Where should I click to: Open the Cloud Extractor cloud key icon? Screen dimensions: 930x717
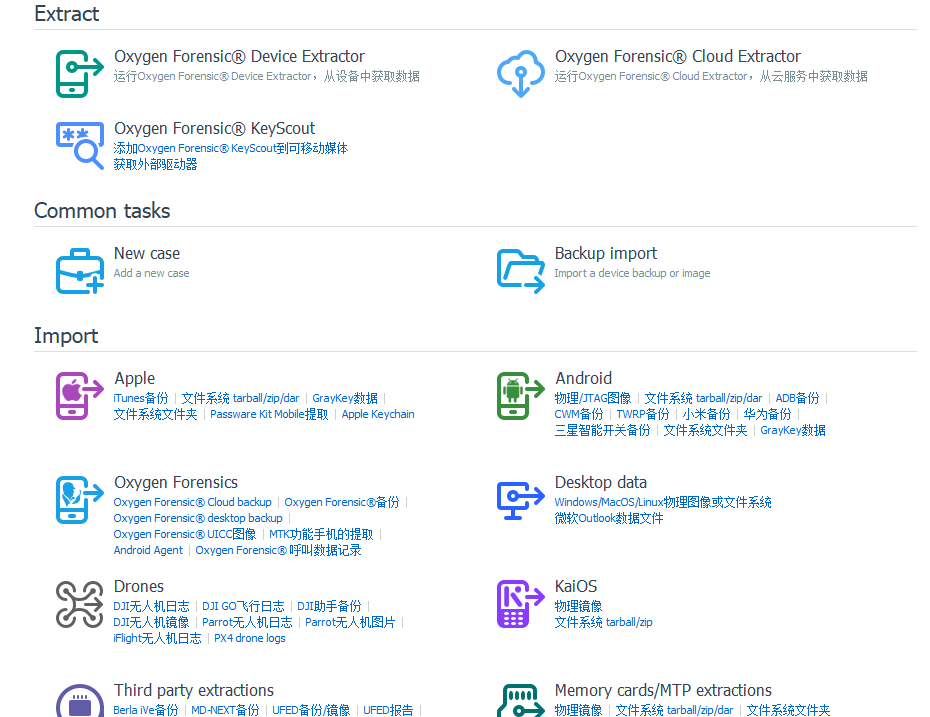pyautogui.click(x=521, y=74)
